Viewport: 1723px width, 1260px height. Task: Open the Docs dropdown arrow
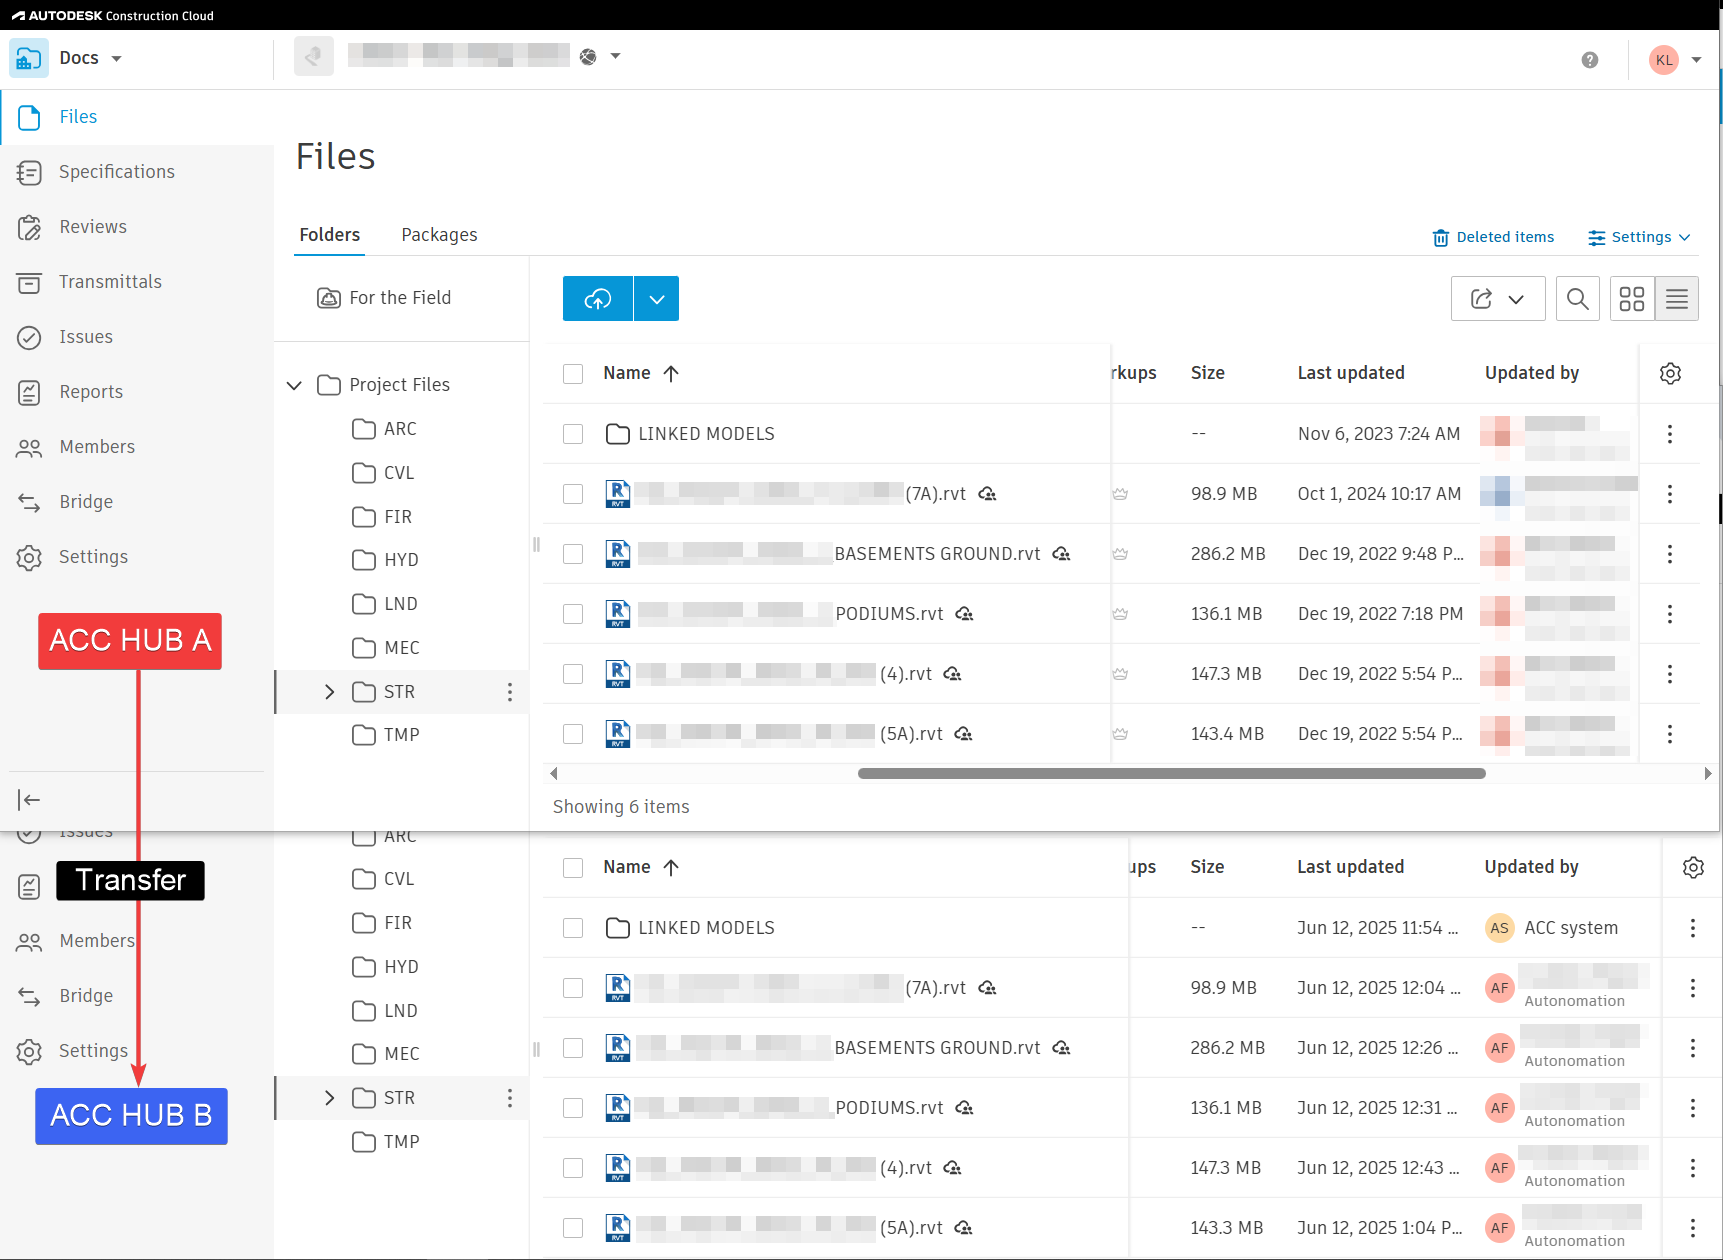116,59
